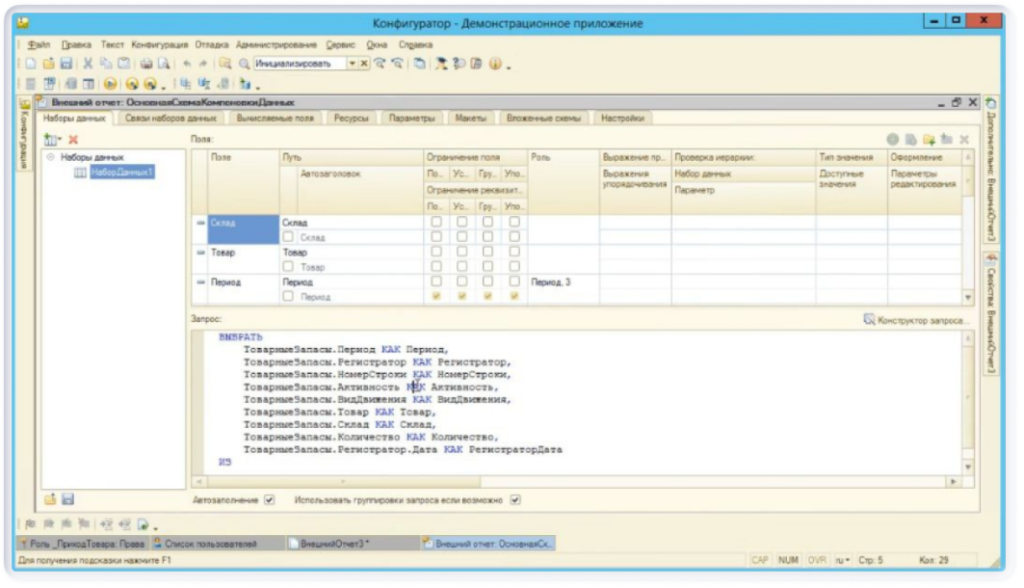1024x588 pixels.
Task: Enable the Склад autotitle checkbox
Action: [288, 238]
